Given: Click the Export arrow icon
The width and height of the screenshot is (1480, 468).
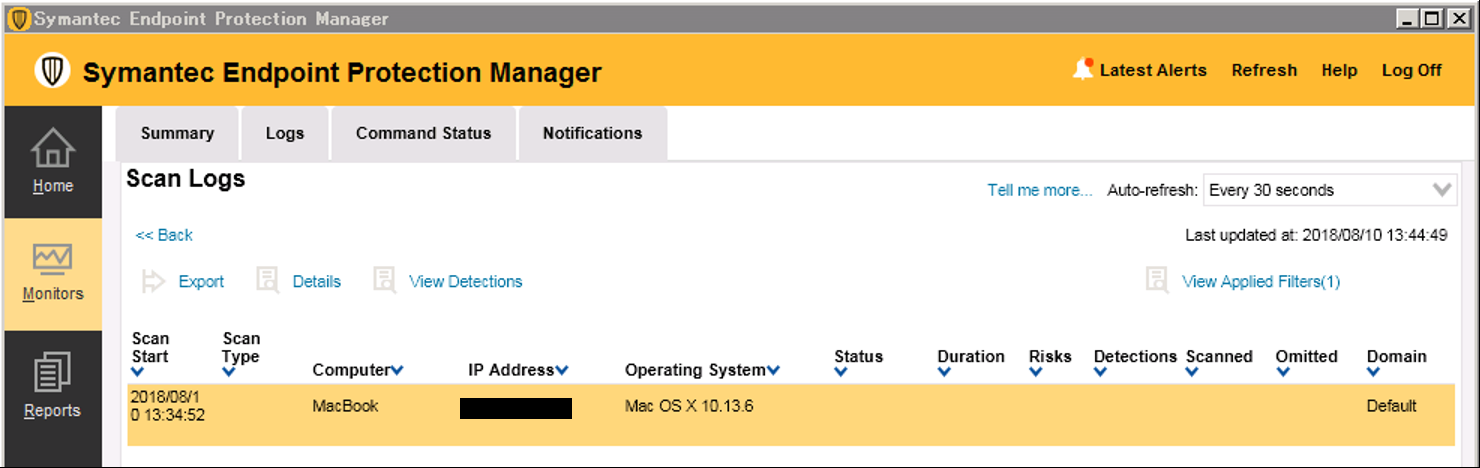Looking at the screenshot, I should [x=152, y=281].
